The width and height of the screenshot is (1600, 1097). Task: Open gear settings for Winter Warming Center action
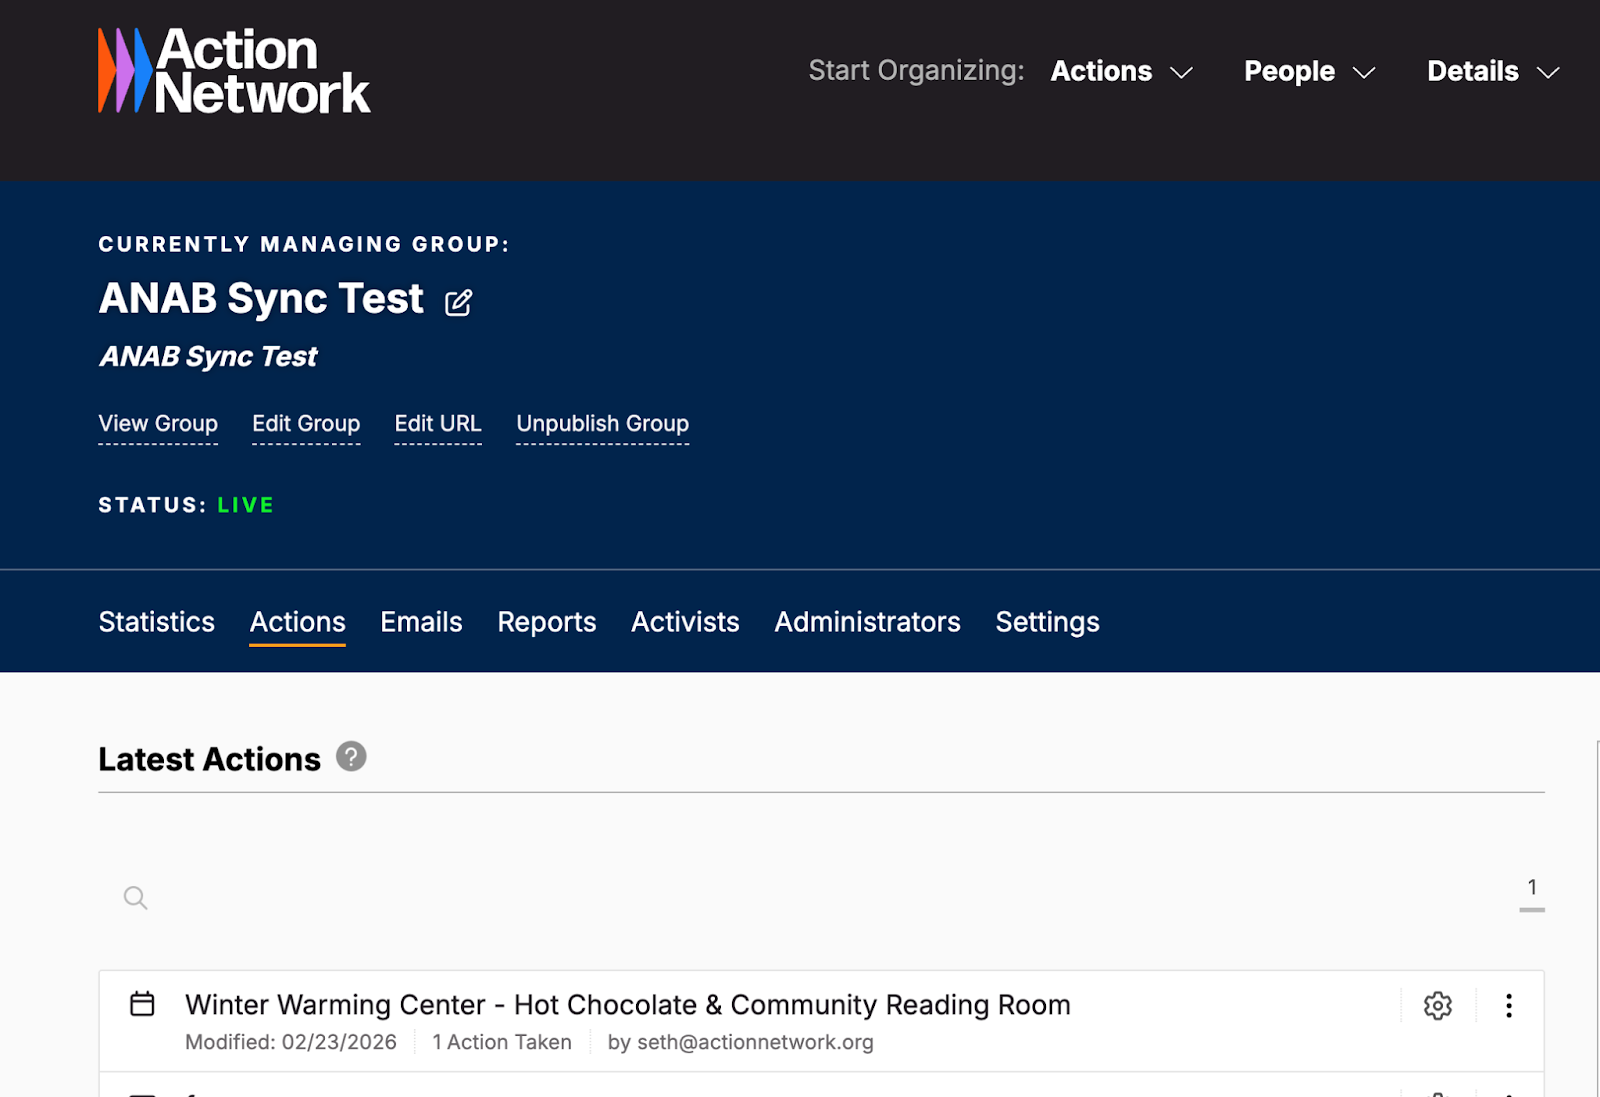click(1437, 1005)
